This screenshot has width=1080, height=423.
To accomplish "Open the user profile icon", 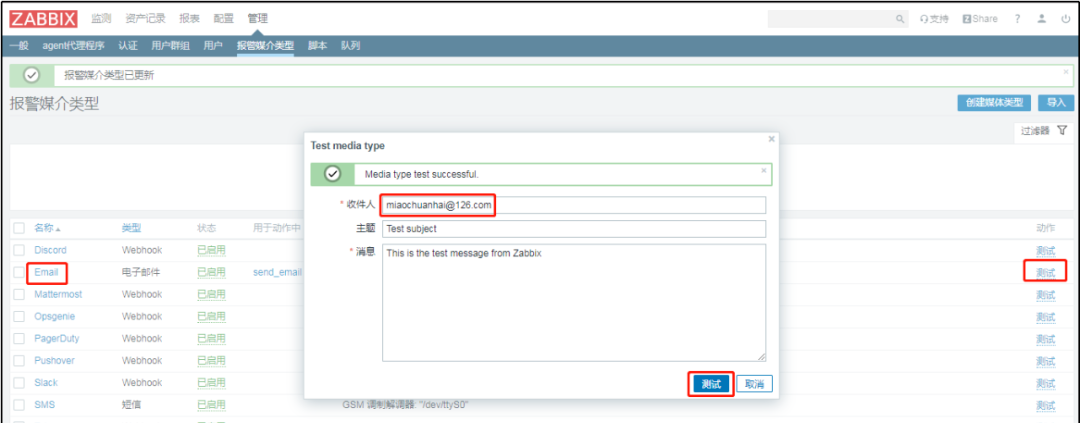I will [1042, 19].
